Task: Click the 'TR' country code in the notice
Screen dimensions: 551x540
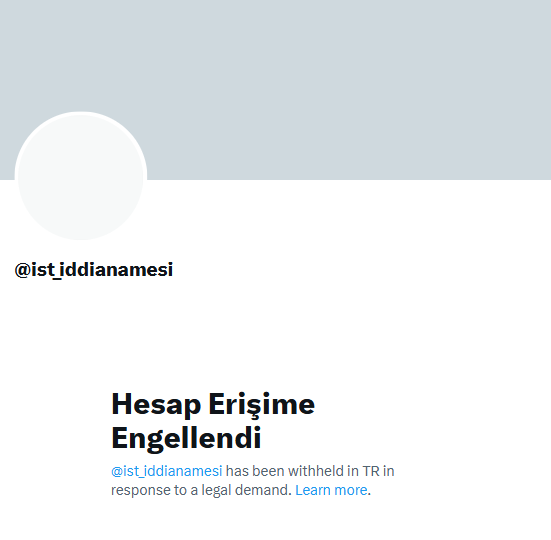Action: click(371, 471)
